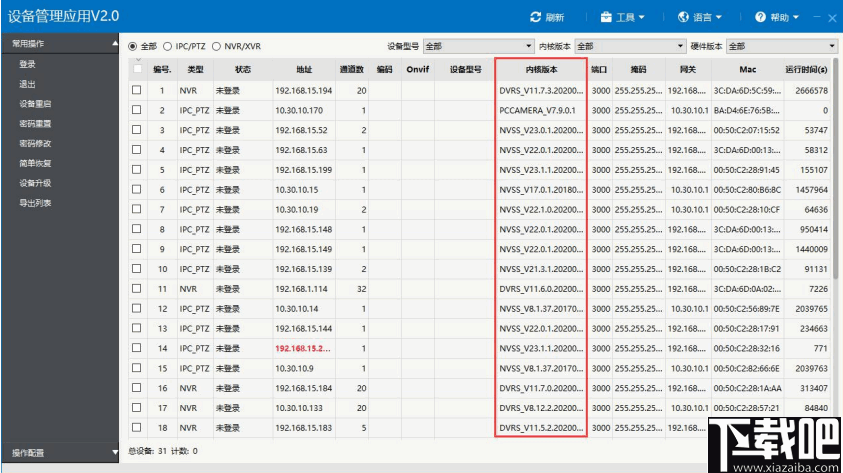843x473 pixels.
Task: Select 密码修改 in the sidebar
Action: click(x=35, y=144)
